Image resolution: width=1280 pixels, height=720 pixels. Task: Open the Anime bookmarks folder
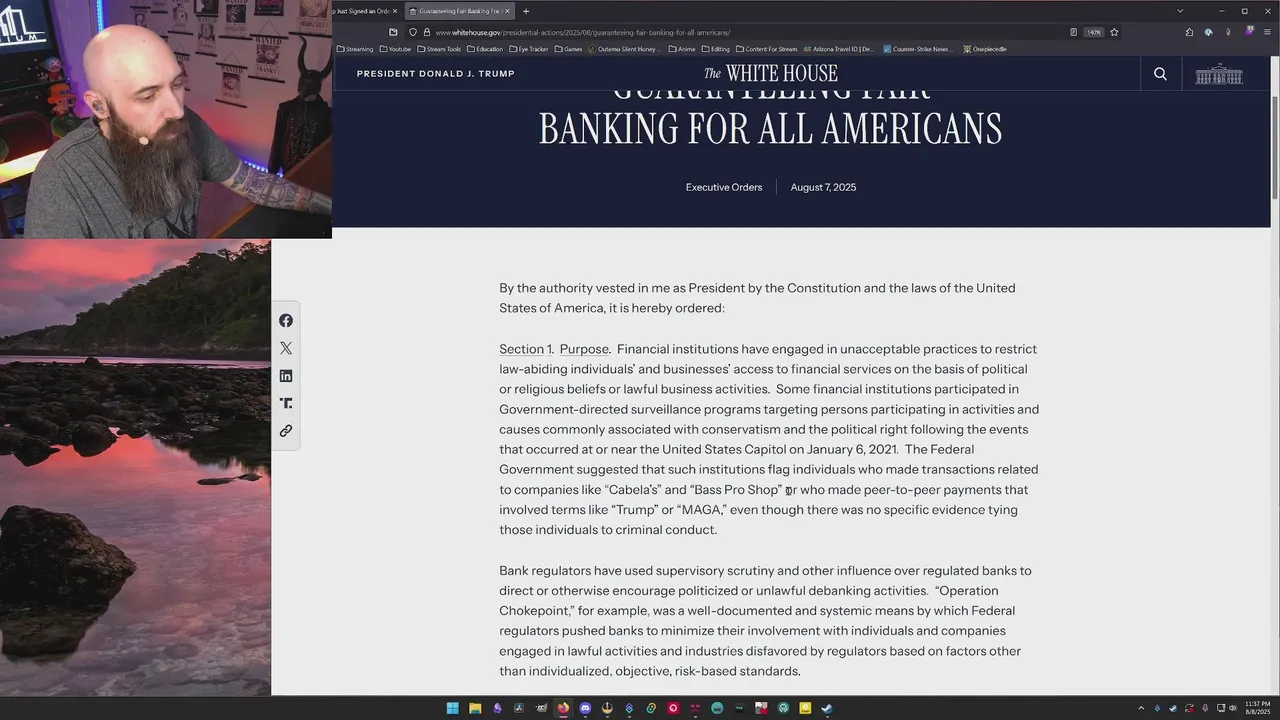[x=682, y=49]
